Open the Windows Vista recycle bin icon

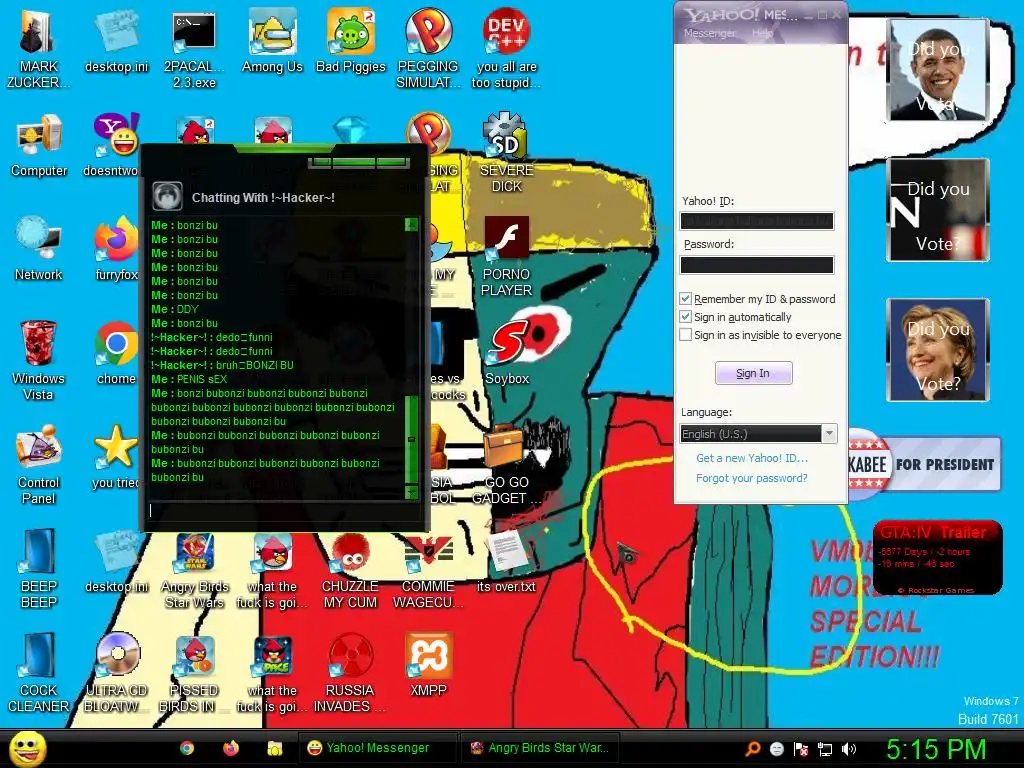pyautogui.click(x=38, y=360)
